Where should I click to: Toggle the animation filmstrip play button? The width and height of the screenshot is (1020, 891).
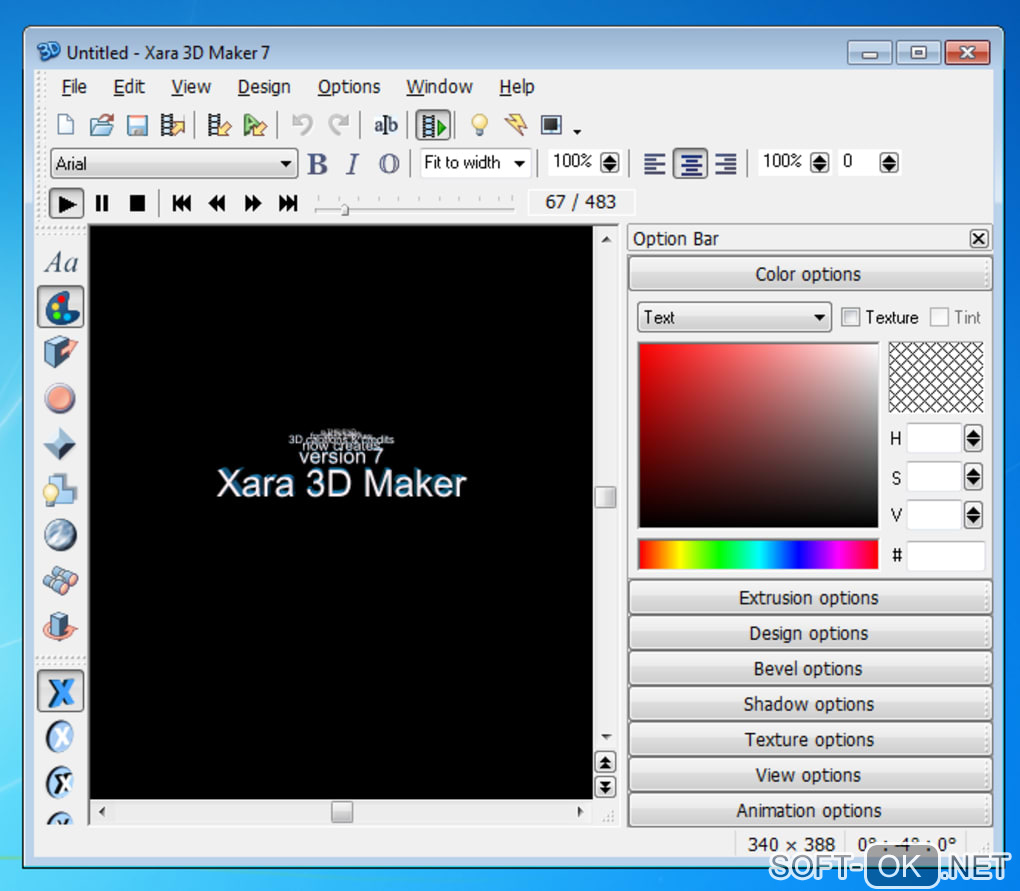point(433,124)
